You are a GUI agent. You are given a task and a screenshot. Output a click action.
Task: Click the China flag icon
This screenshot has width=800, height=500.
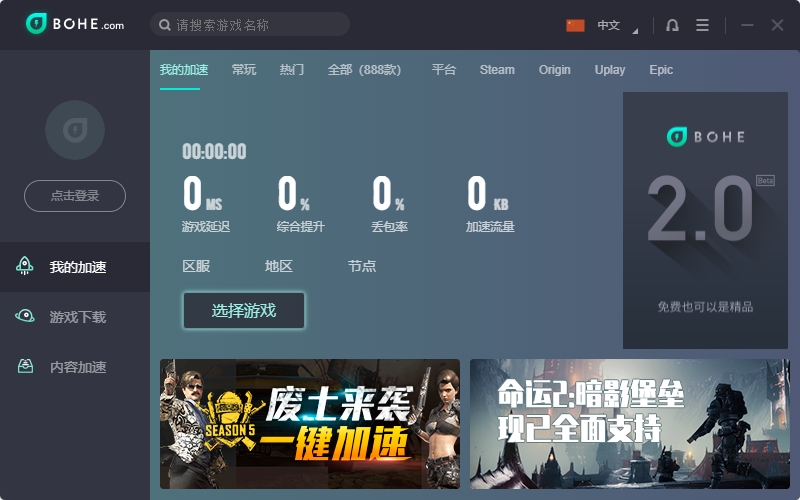click(575, 25)
